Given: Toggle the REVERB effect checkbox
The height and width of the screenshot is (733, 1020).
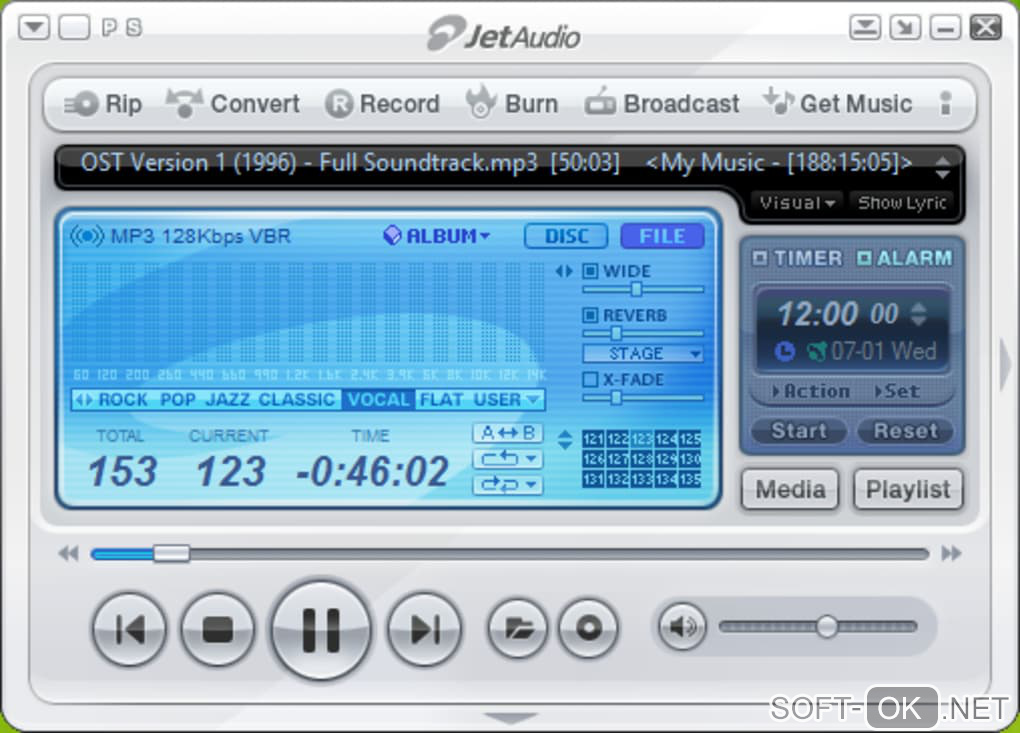Looking at the screenshot, I should point(590,315).
